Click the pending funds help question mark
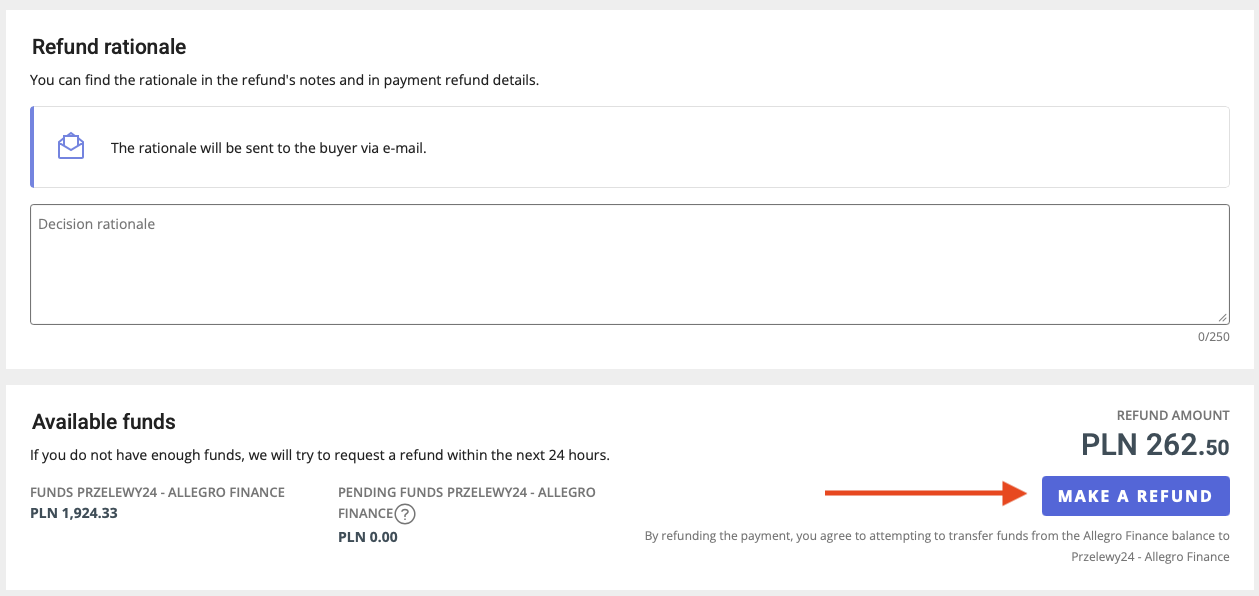 405,514
